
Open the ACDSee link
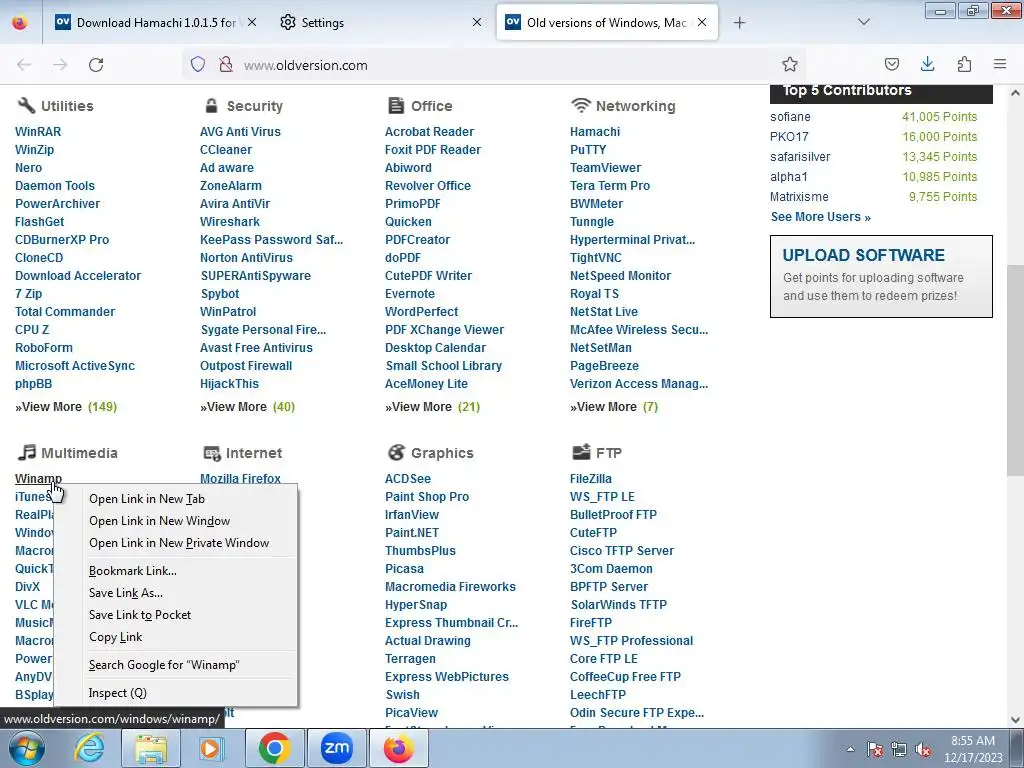(408, 479)
